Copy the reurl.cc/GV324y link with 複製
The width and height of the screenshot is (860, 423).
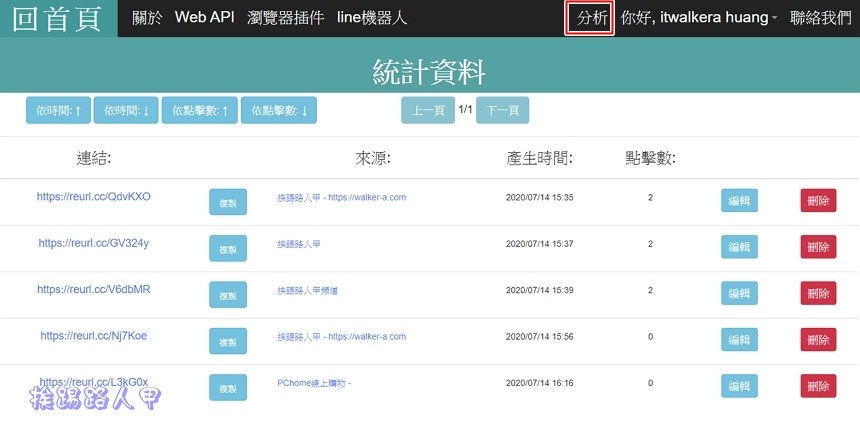click(x=227, y=248)
